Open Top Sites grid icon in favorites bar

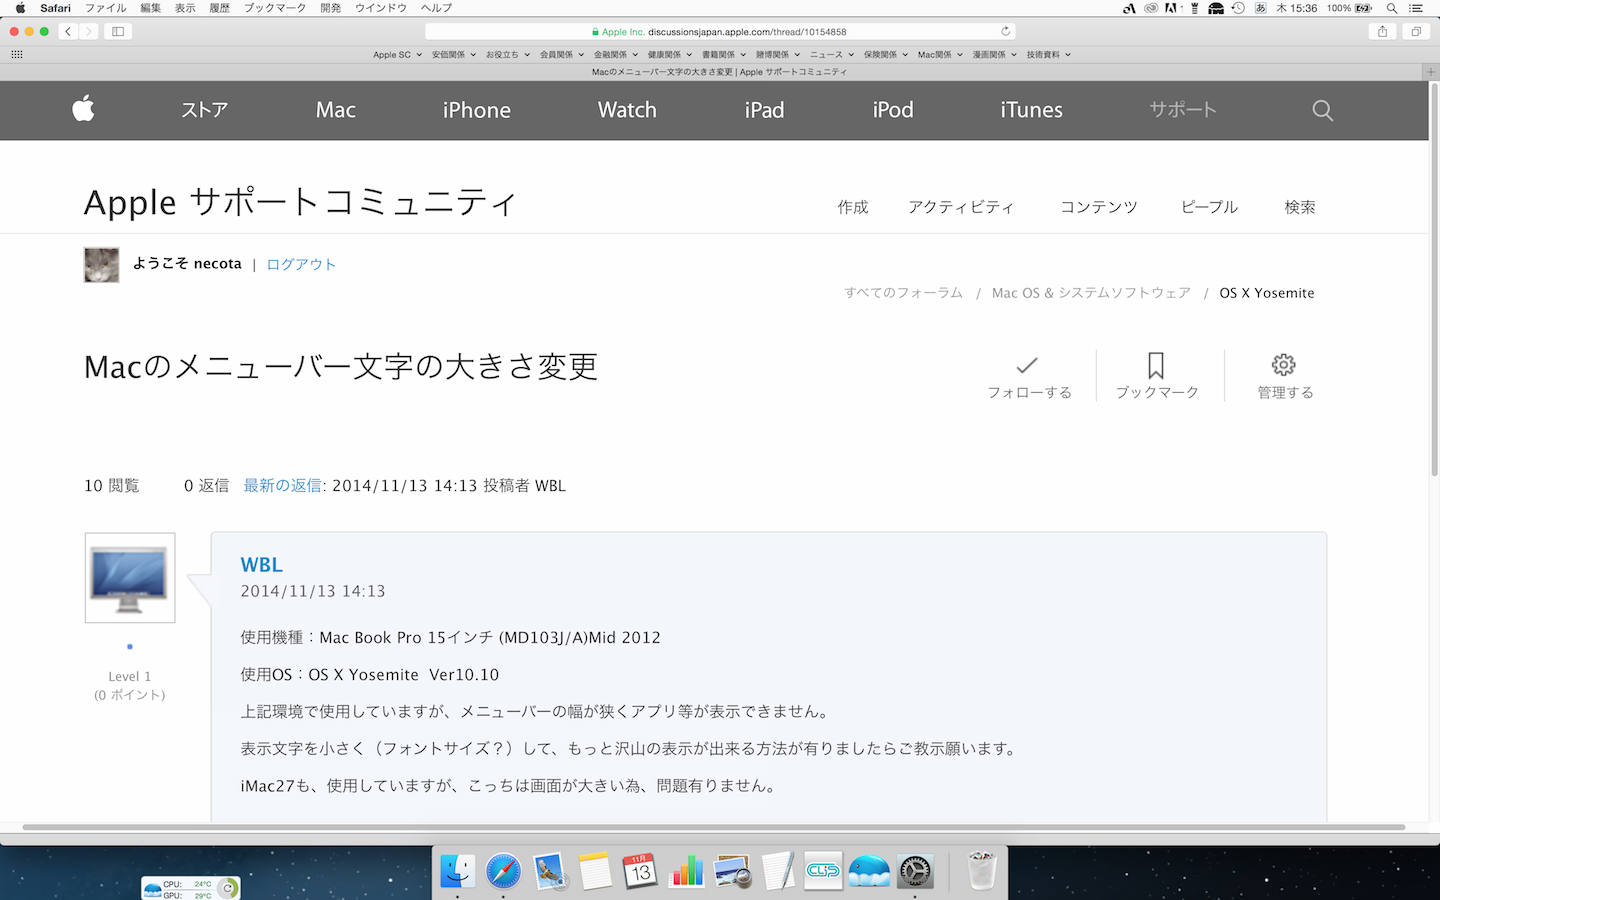point(17,54)
